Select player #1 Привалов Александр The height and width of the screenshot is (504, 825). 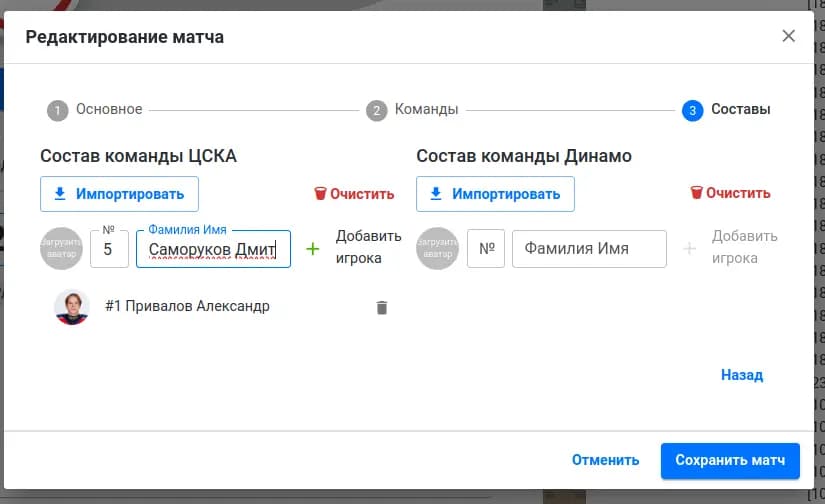pyautogui.click(x=187, y=306)
